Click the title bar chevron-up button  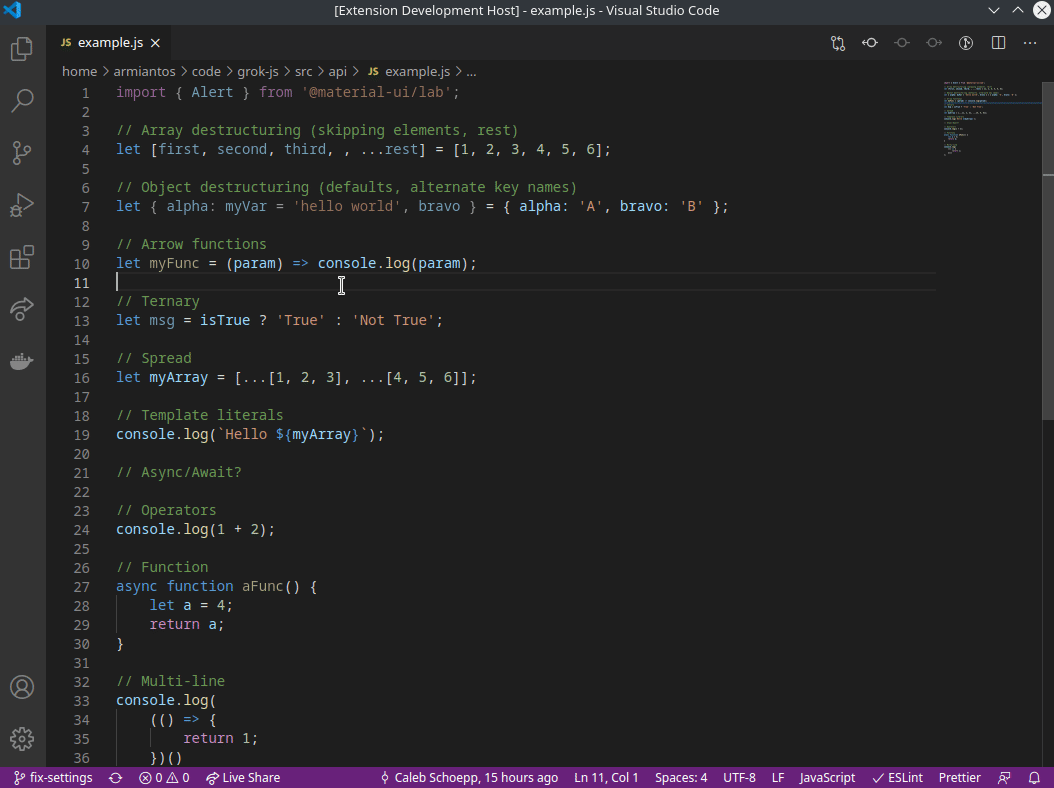pos(1018,10)
